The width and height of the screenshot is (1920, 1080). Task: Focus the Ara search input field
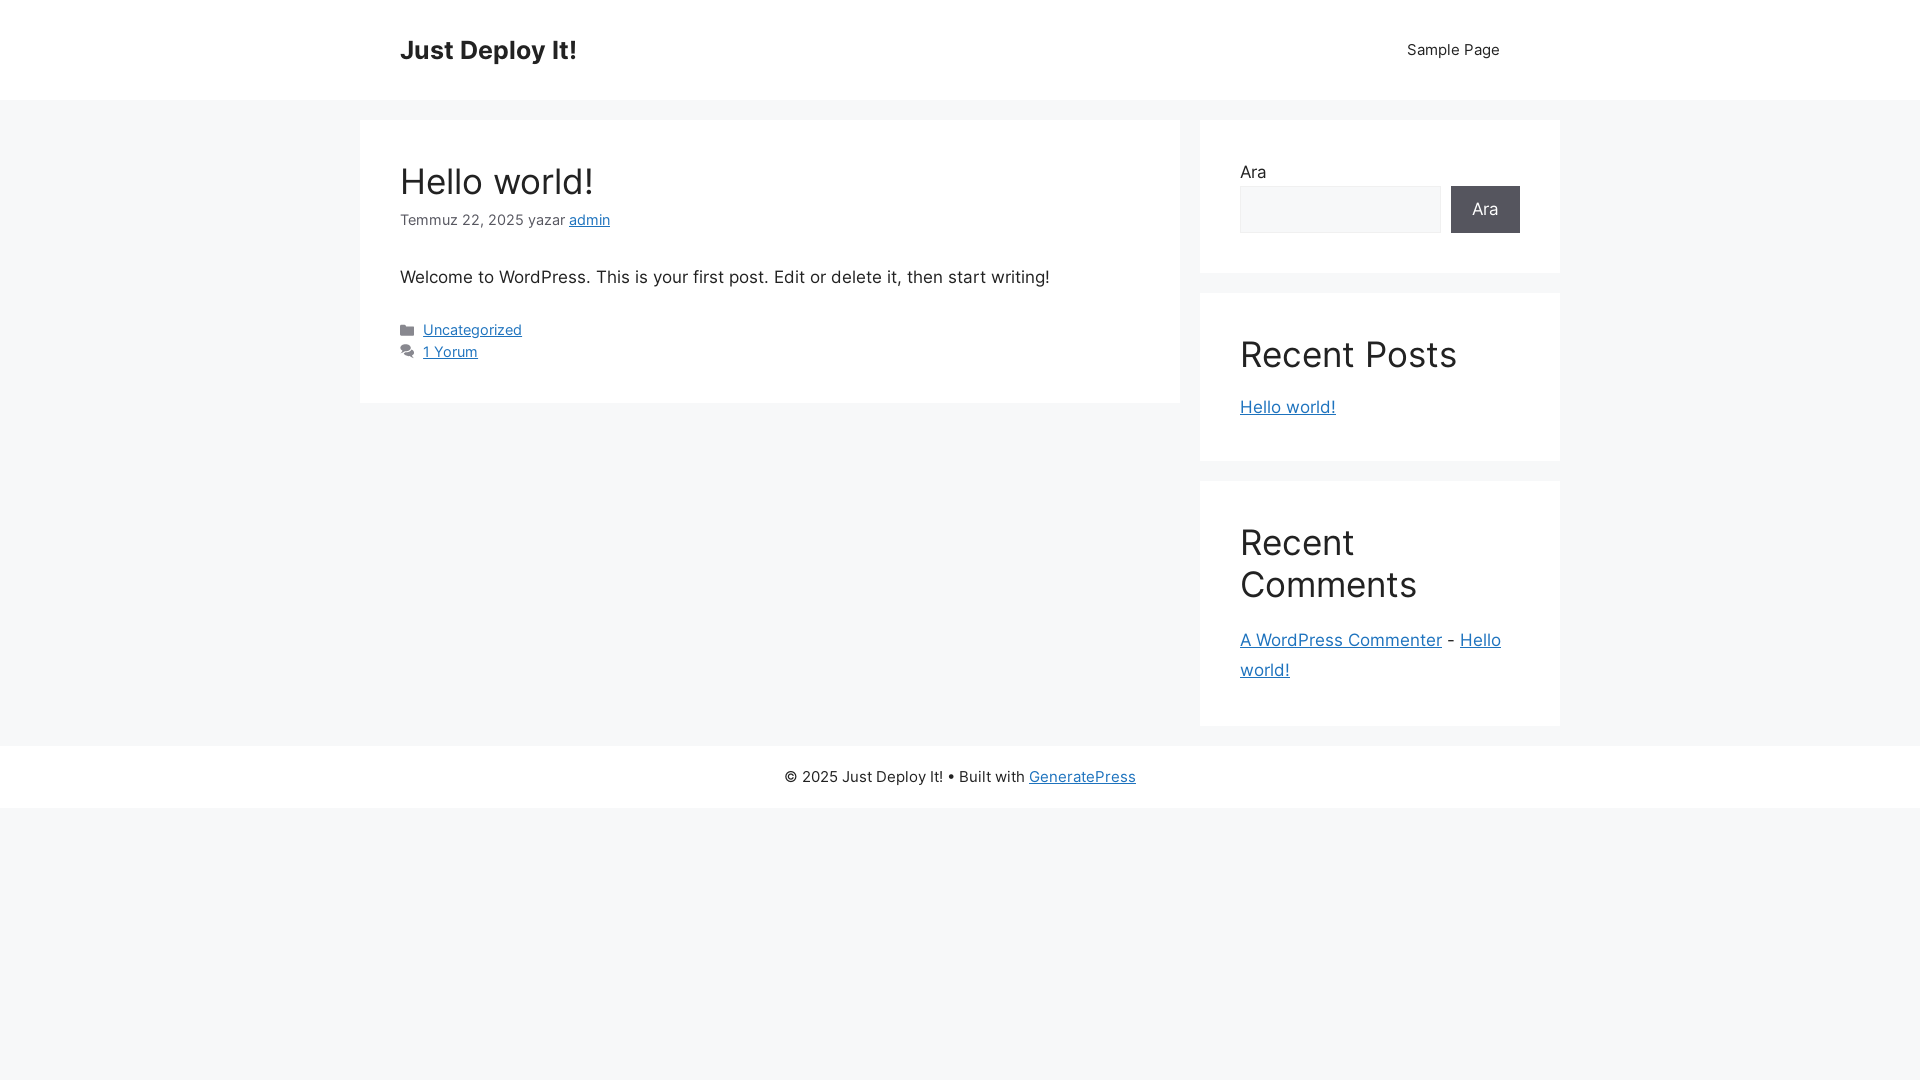click(1340, 210)
